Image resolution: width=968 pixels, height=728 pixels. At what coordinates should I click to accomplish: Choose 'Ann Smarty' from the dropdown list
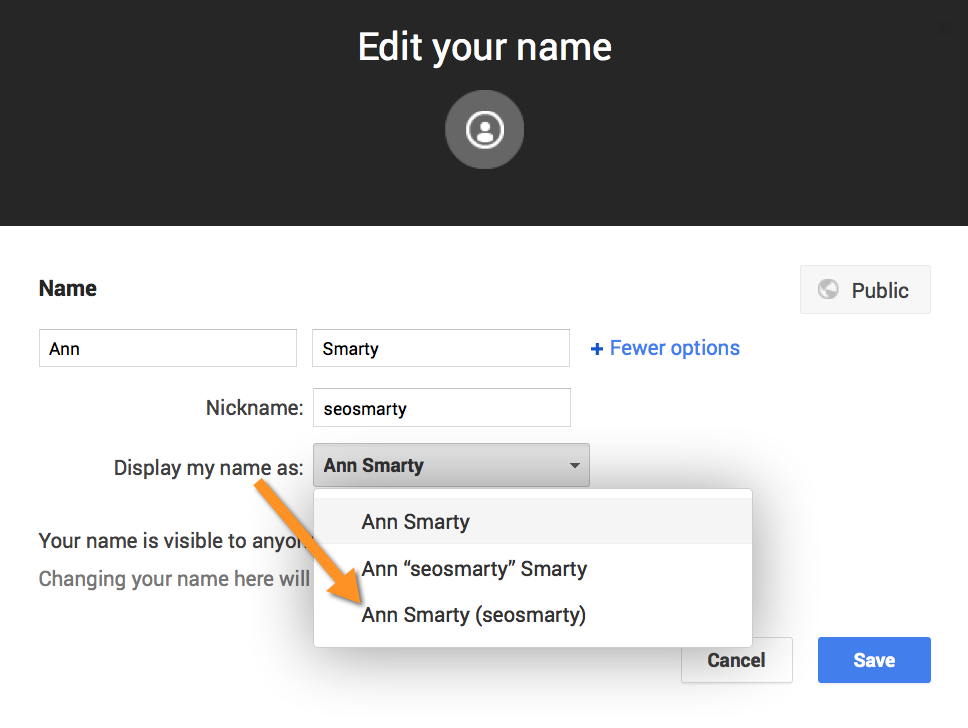(416, 522)
